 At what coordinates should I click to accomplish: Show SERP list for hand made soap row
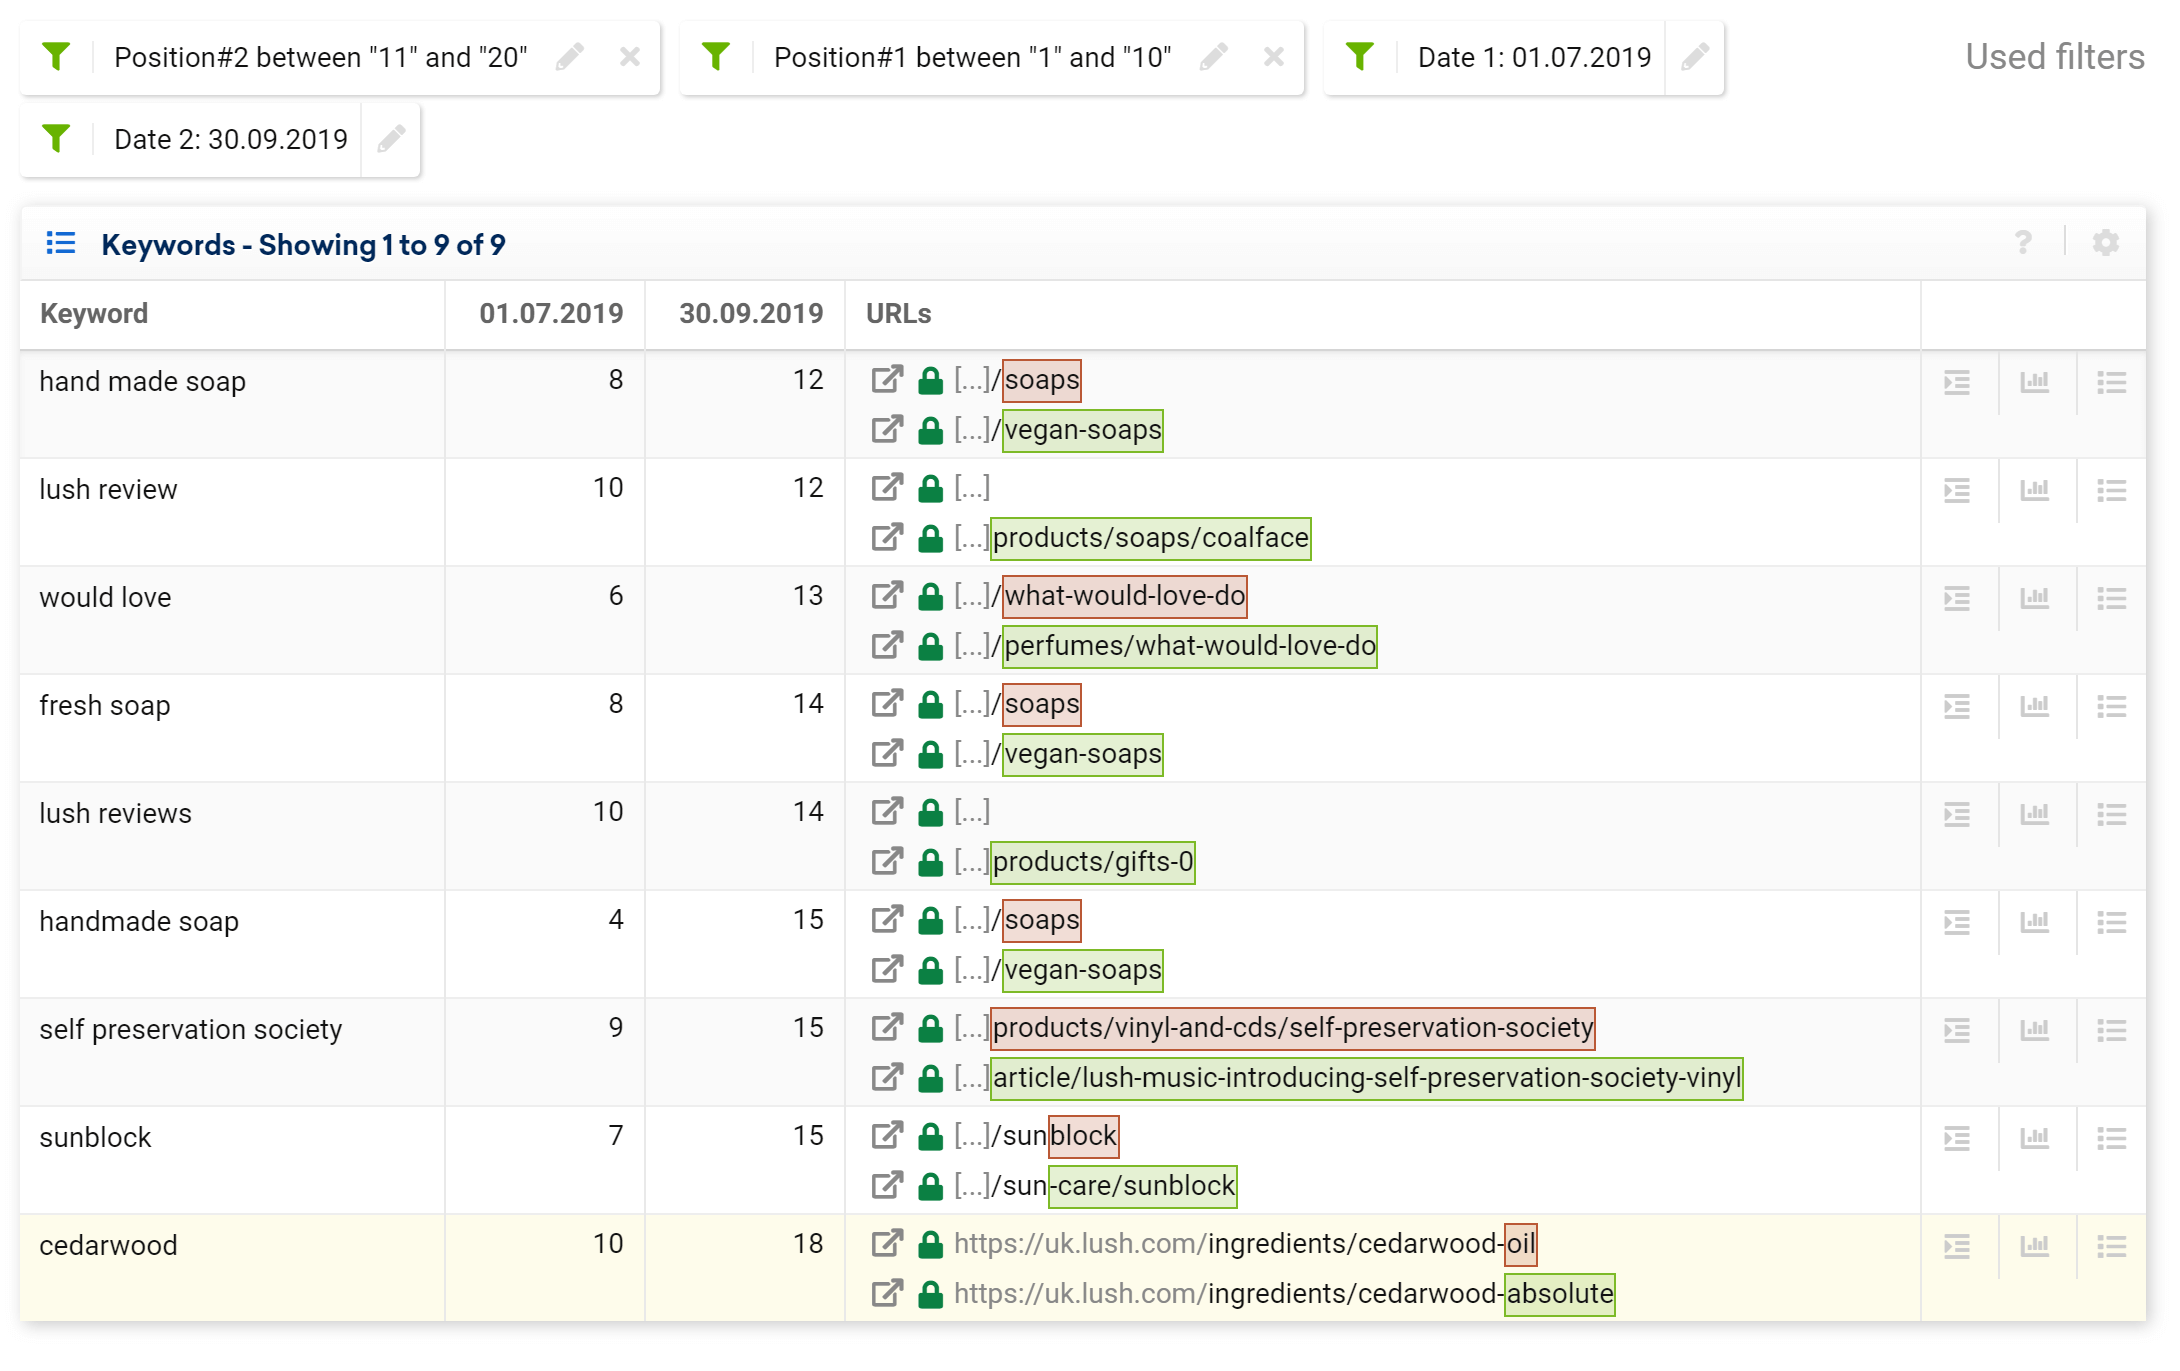(x=1957, y=382)
